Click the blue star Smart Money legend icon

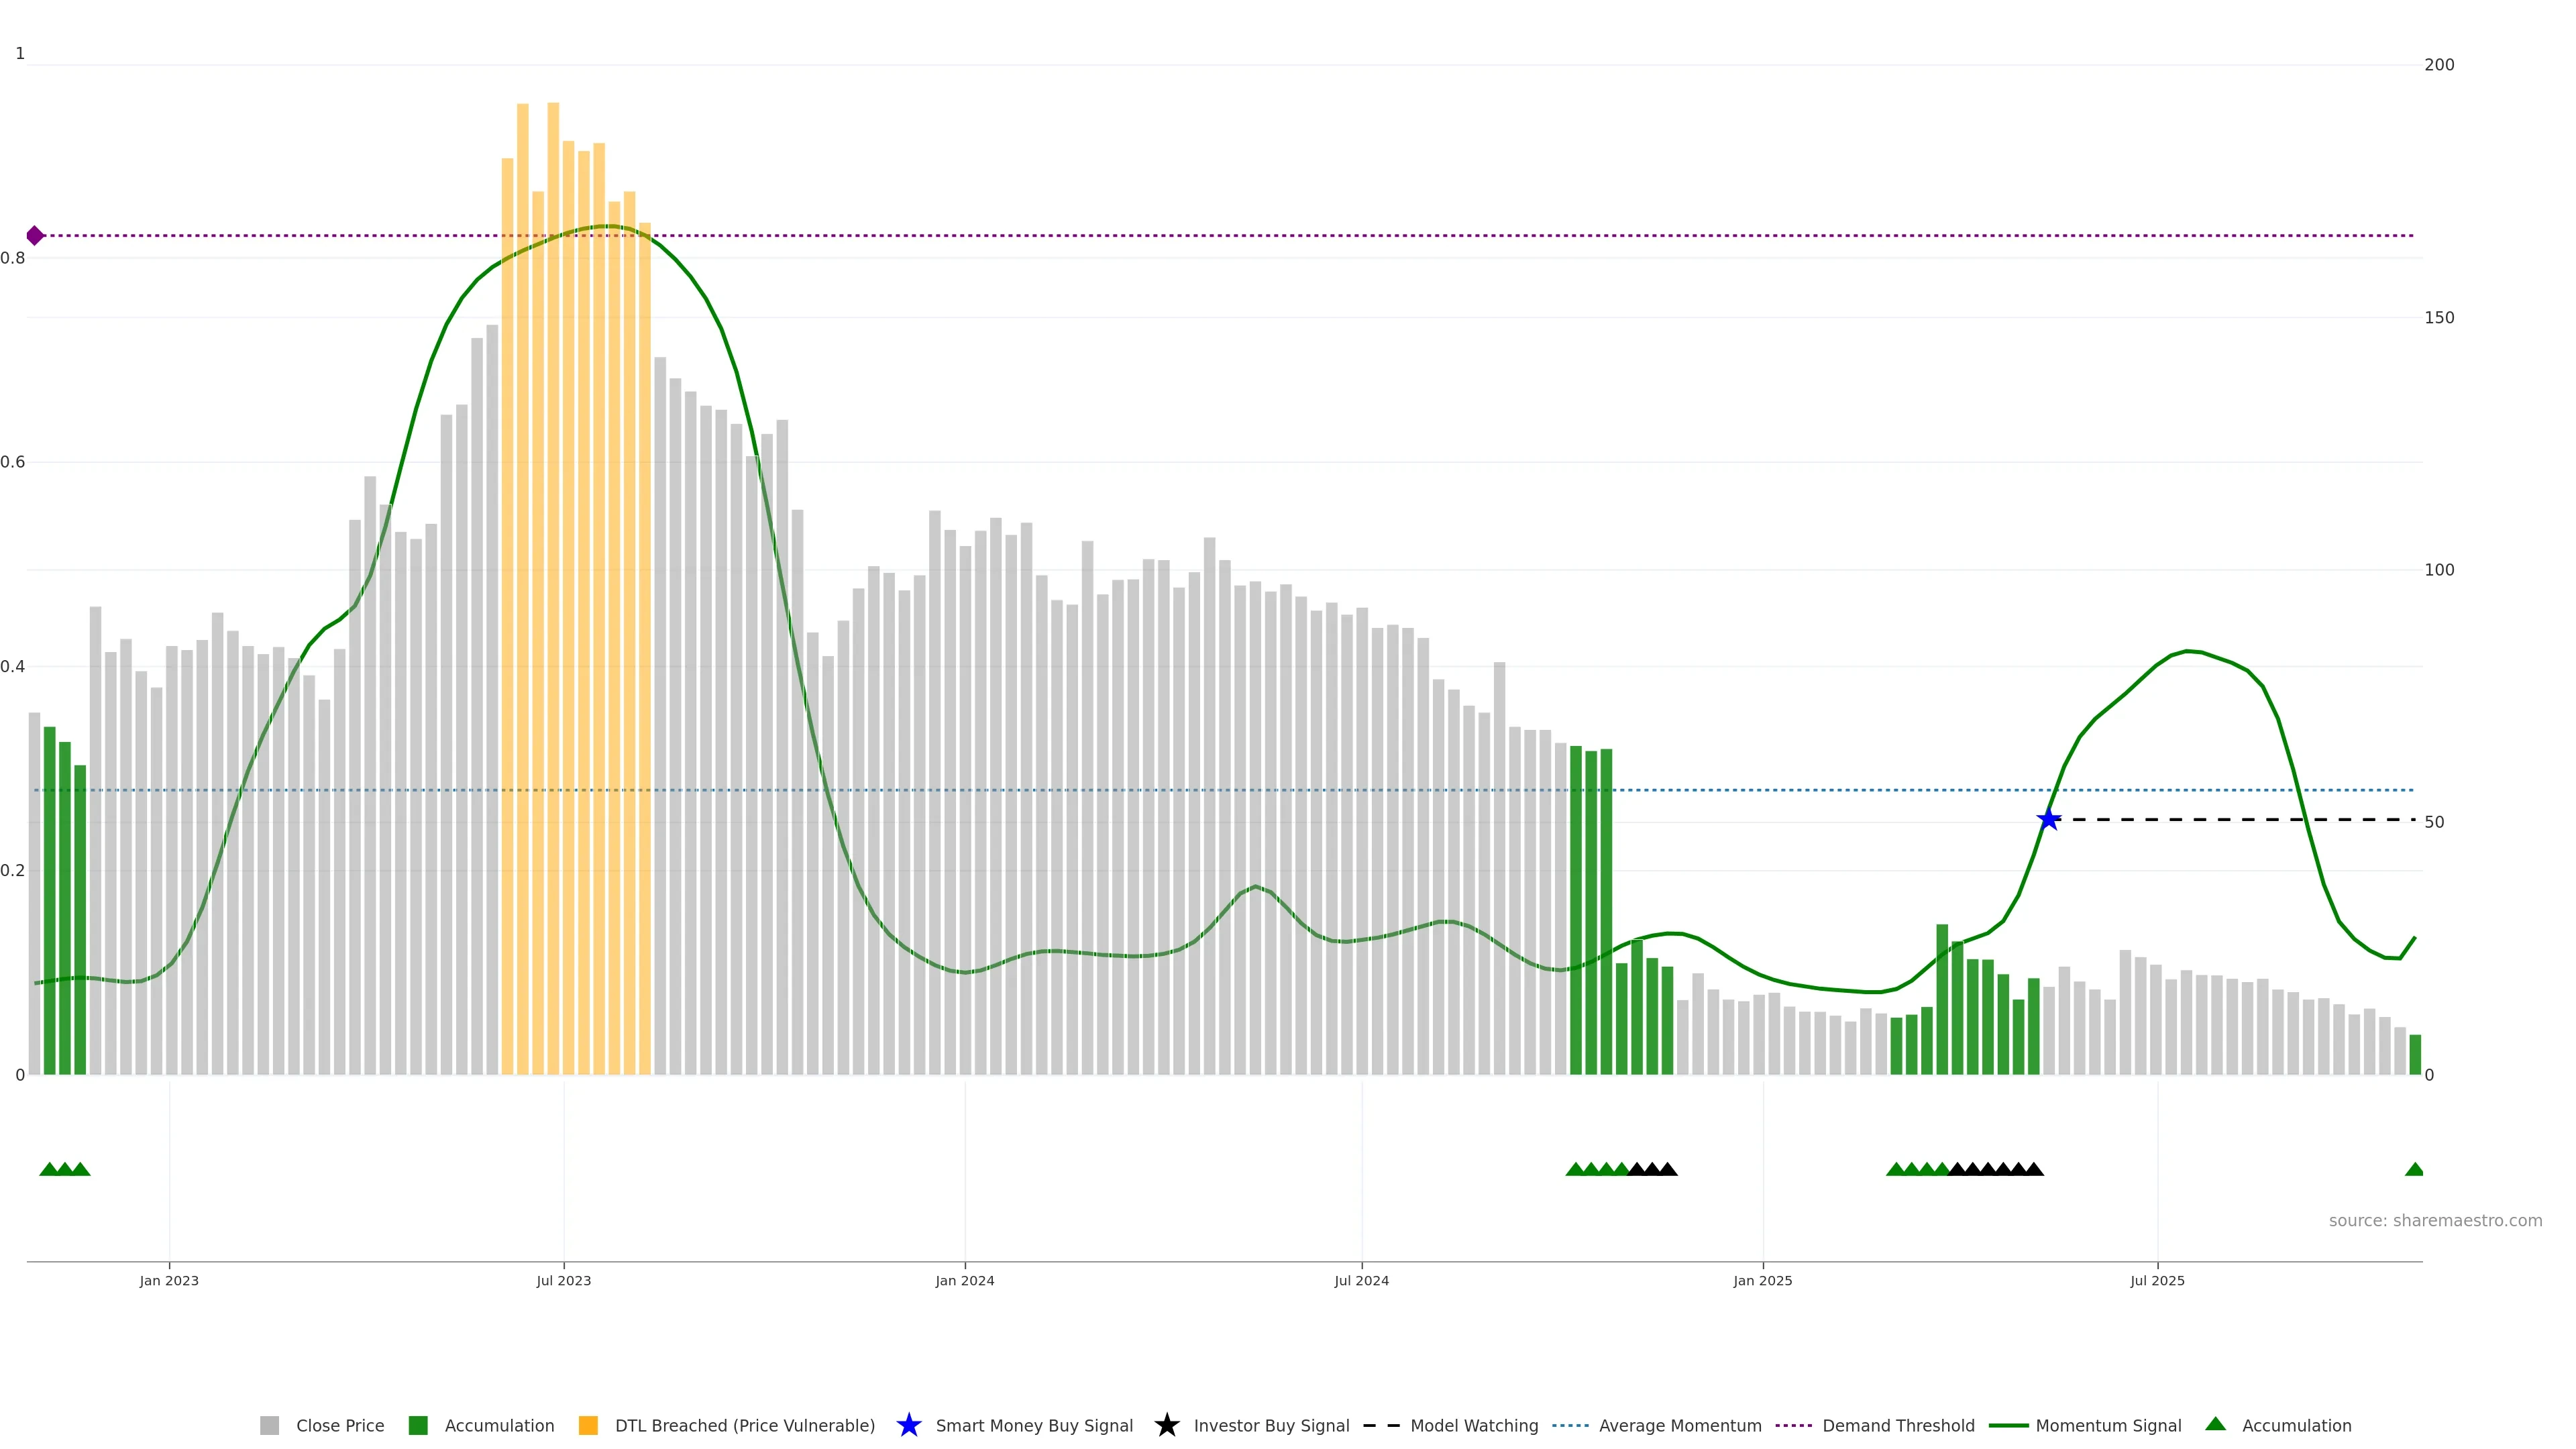pos(908,1425)
